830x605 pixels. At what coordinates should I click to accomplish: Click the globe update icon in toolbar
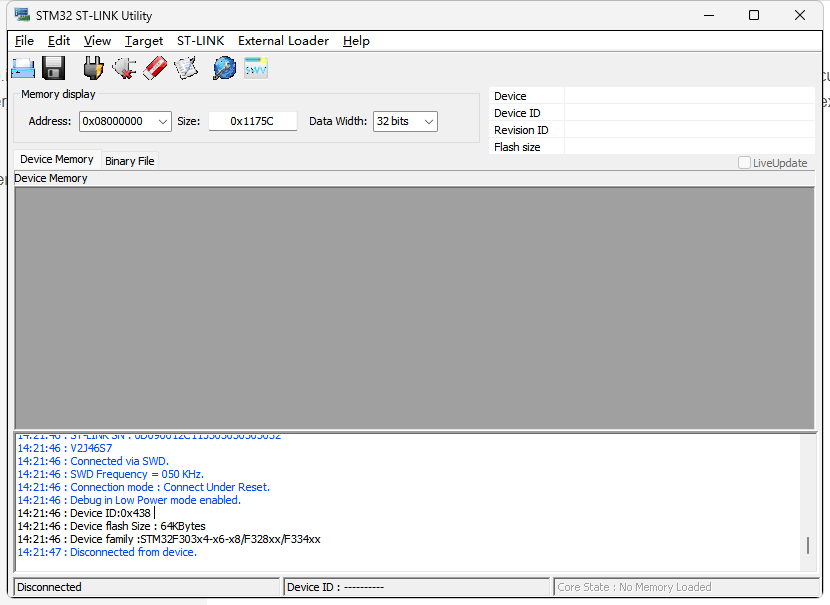(224, 68)
